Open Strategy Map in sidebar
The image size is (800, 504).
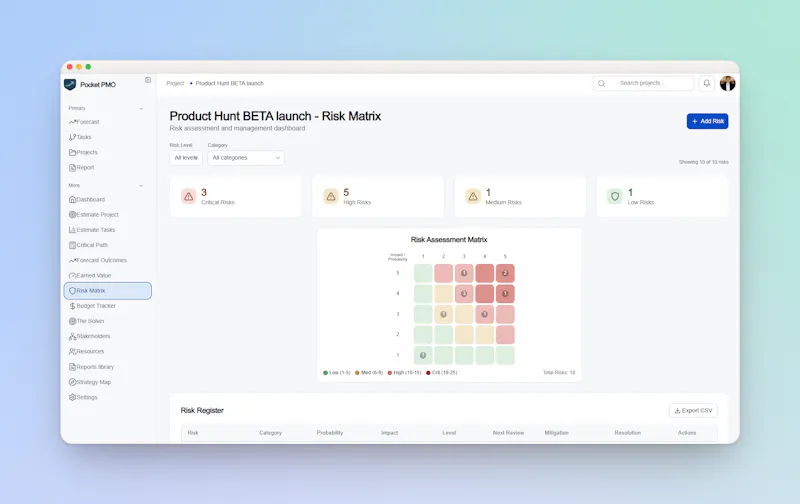click(90, 382)
